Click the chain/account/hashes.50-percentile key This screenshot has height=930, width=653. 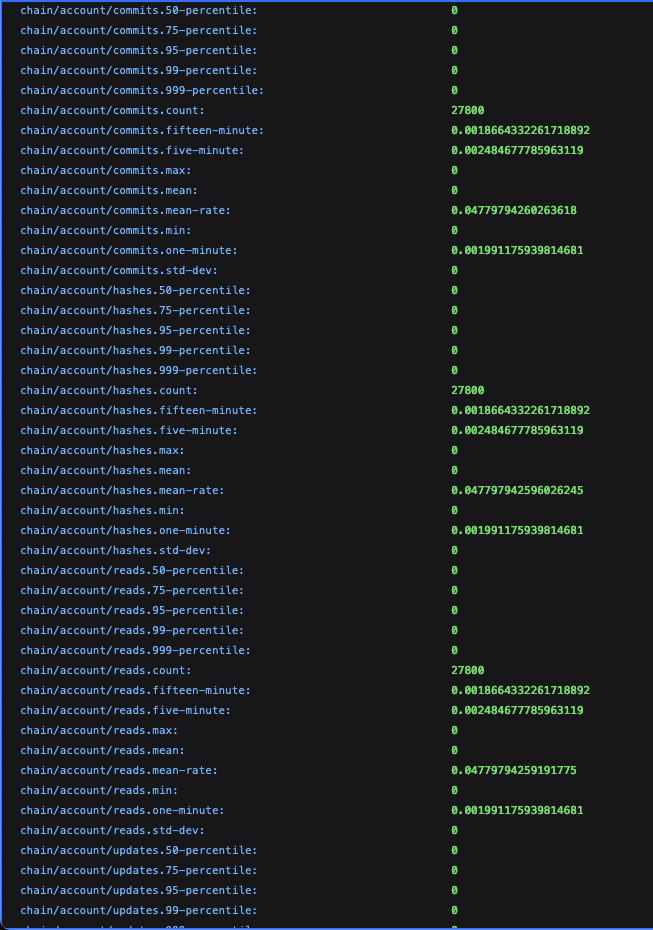[135, 290]
